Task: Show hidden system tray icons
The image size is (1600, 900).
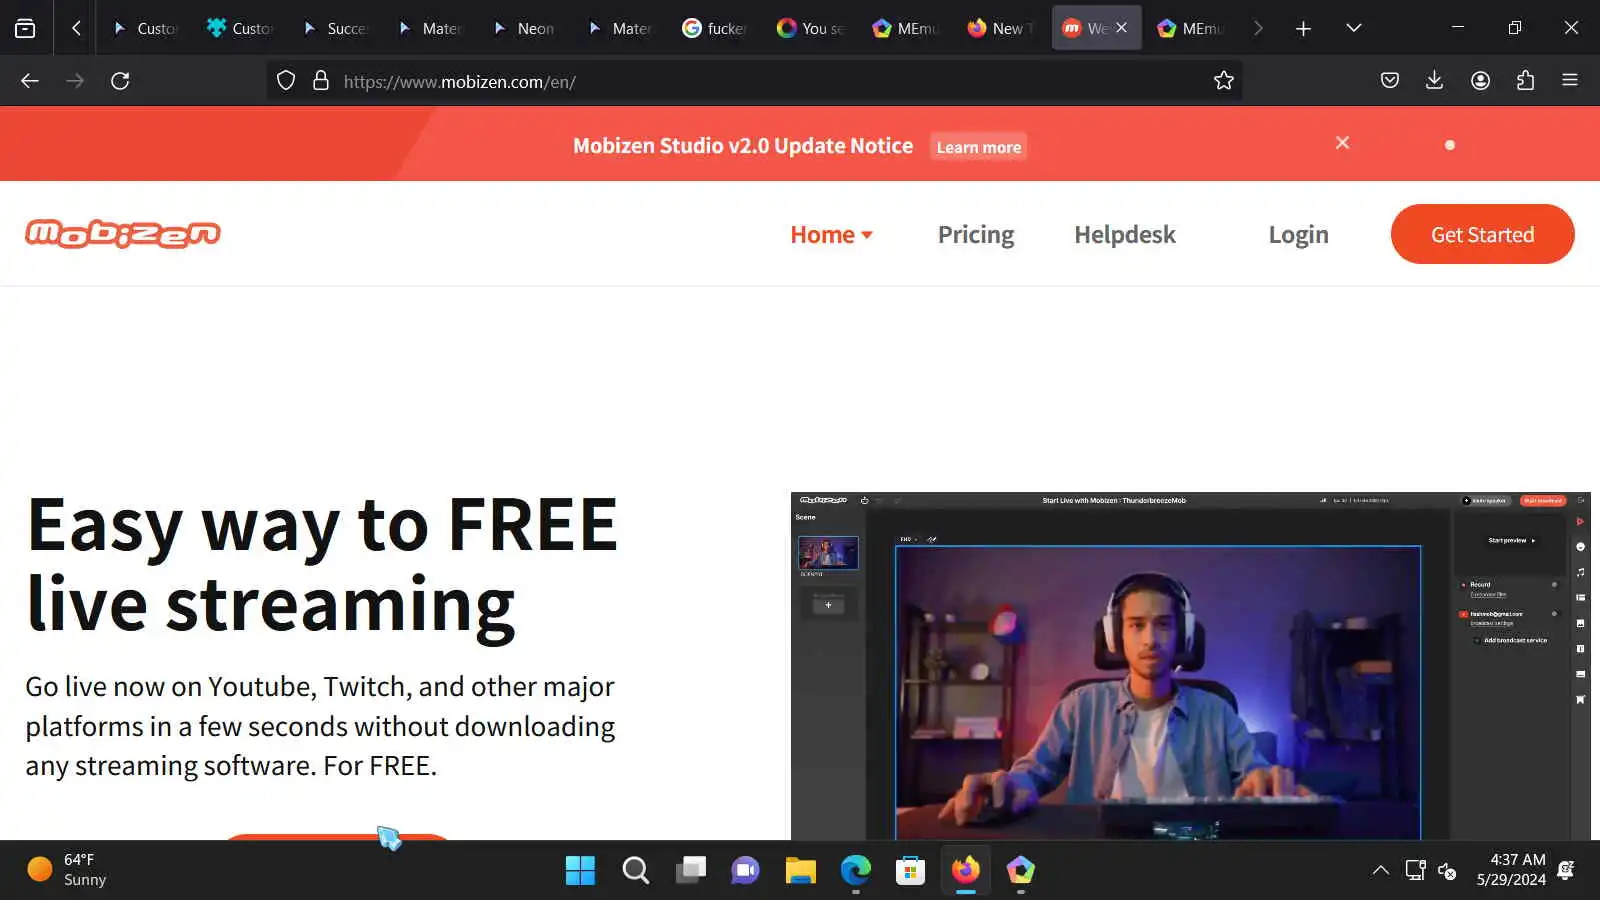Action: click(1381, 870)
